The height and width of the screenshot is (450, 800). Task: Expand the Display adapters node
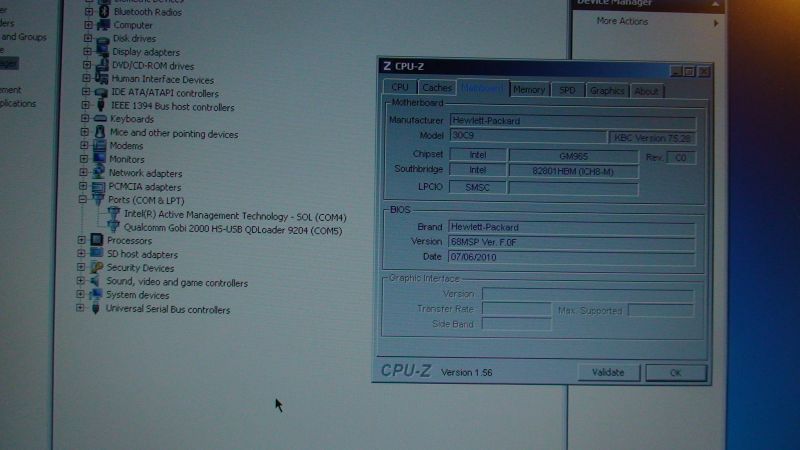tap(87, 52)
